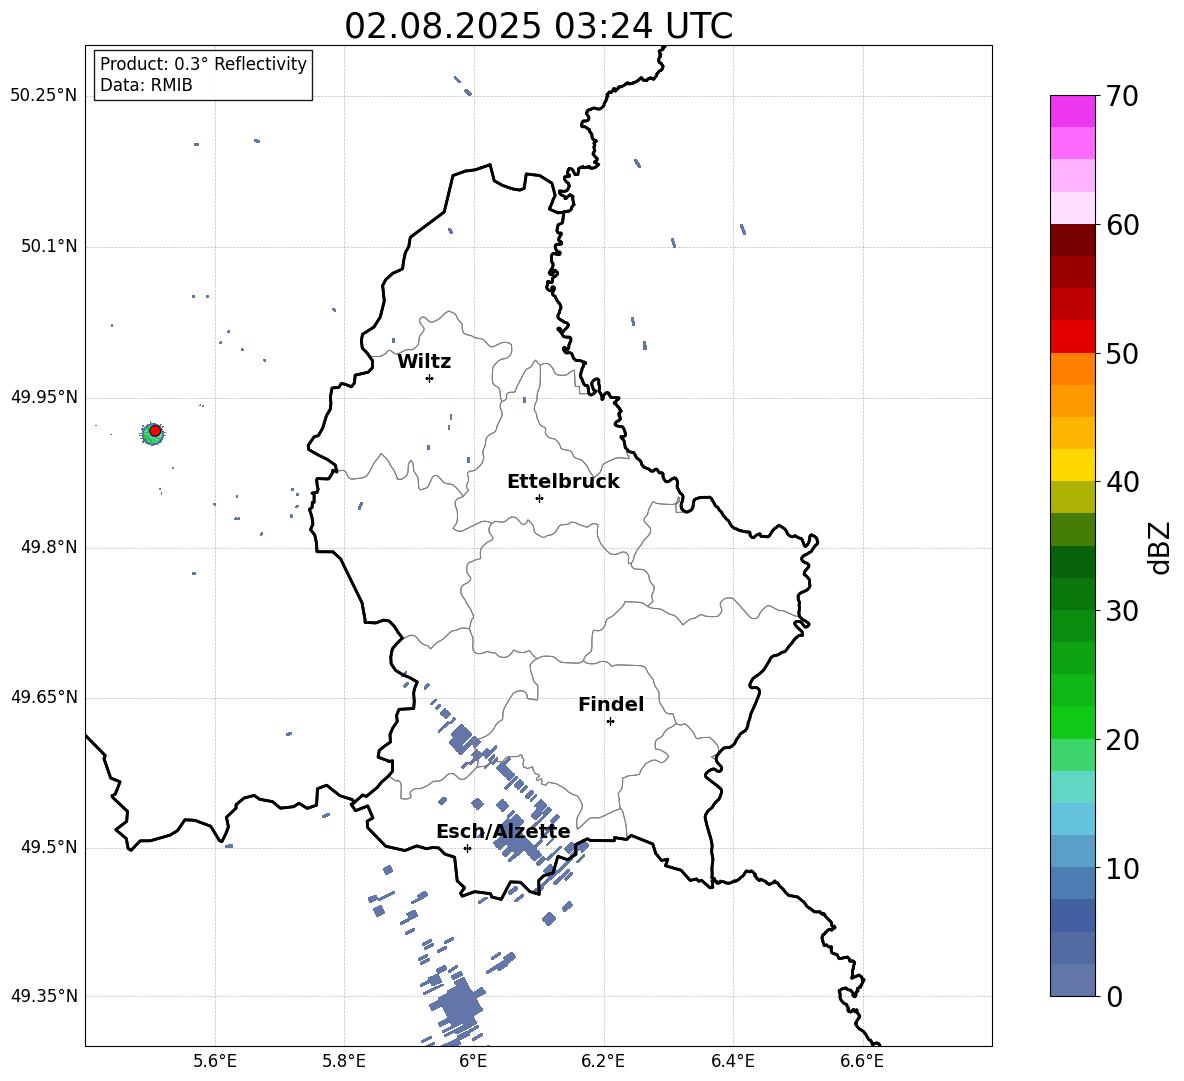Click the 6°E longitude label
The width and height of the screenshot is (1184, 1081).
473,1061
